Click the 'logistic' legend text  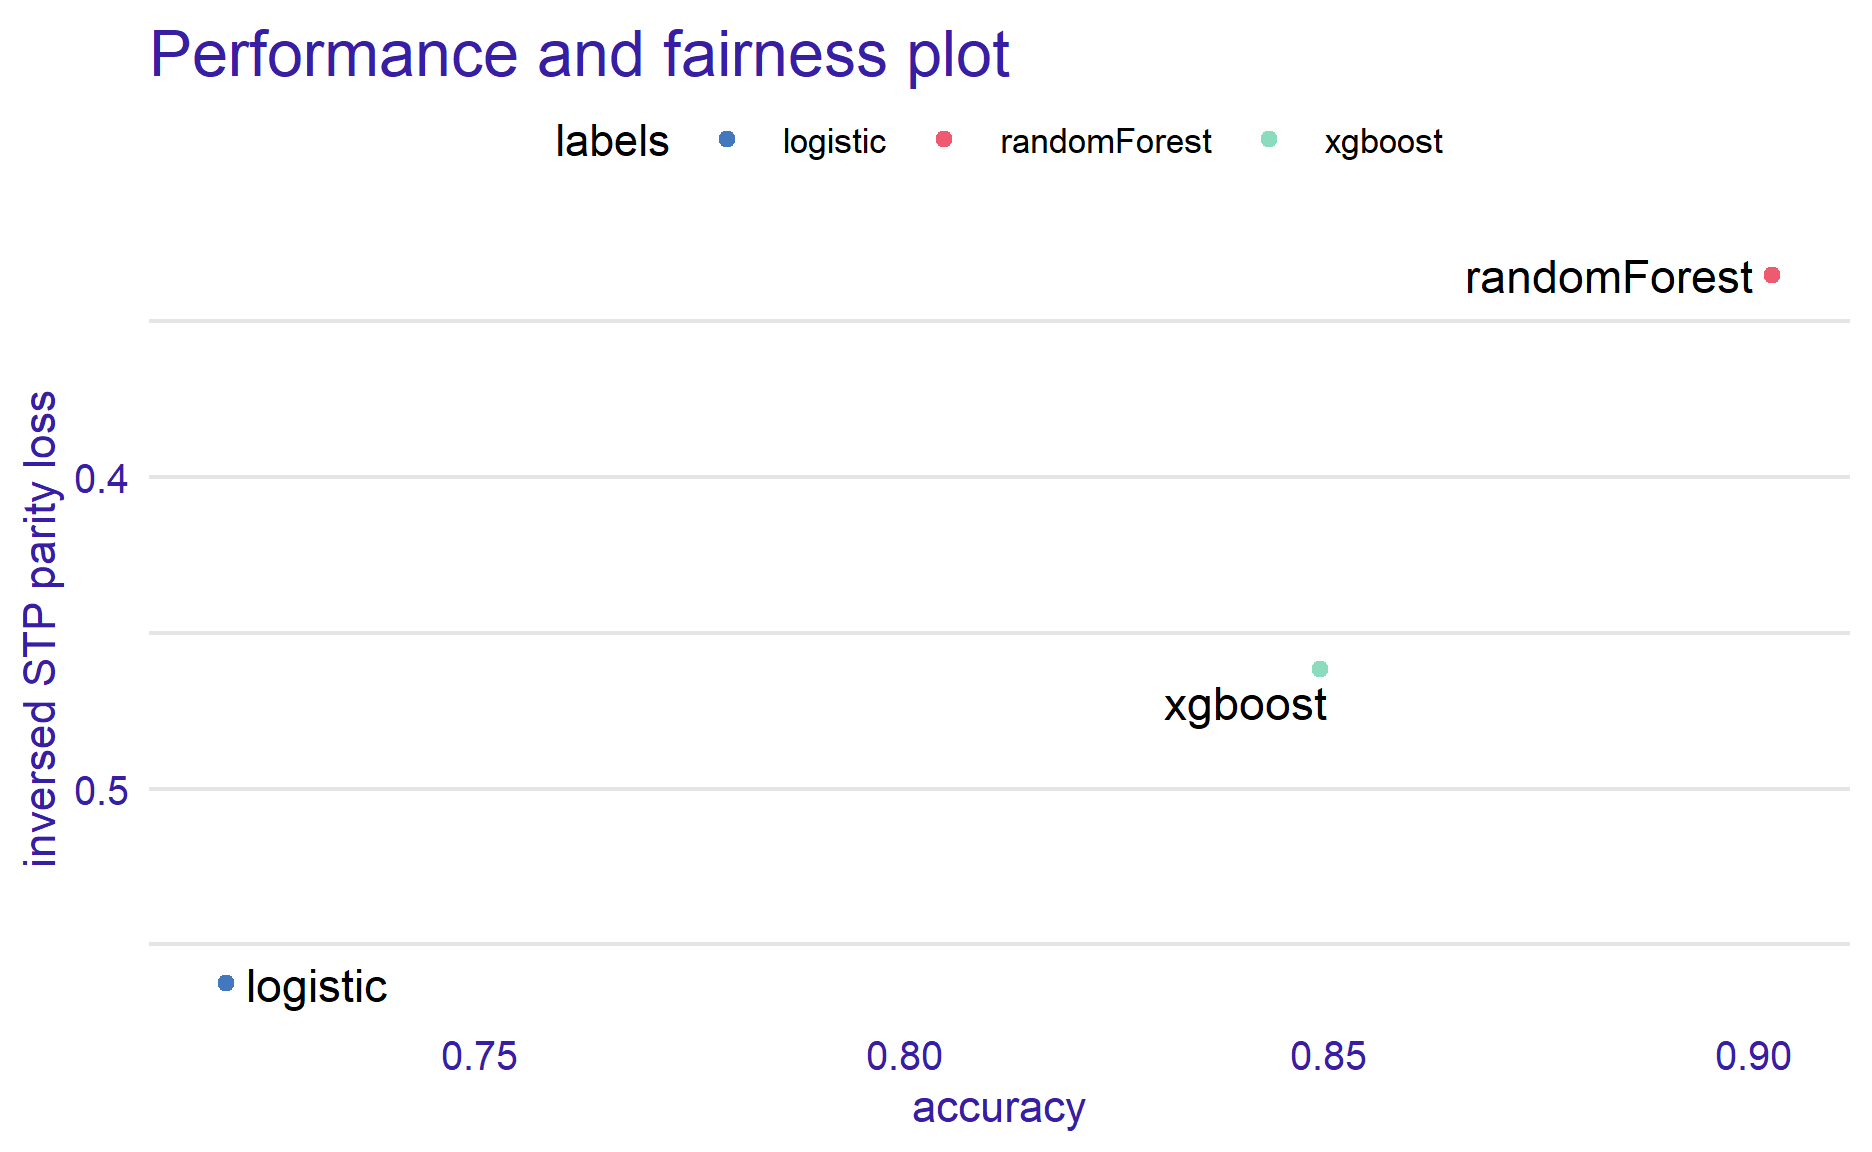tap(834, 142)
